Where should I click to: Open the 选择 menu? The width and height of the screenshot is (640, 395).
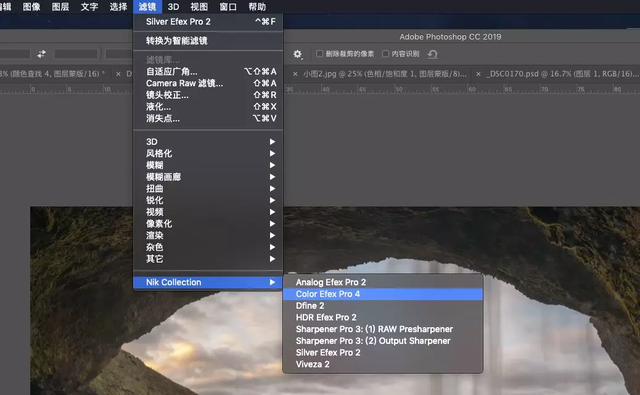[118, 7]
